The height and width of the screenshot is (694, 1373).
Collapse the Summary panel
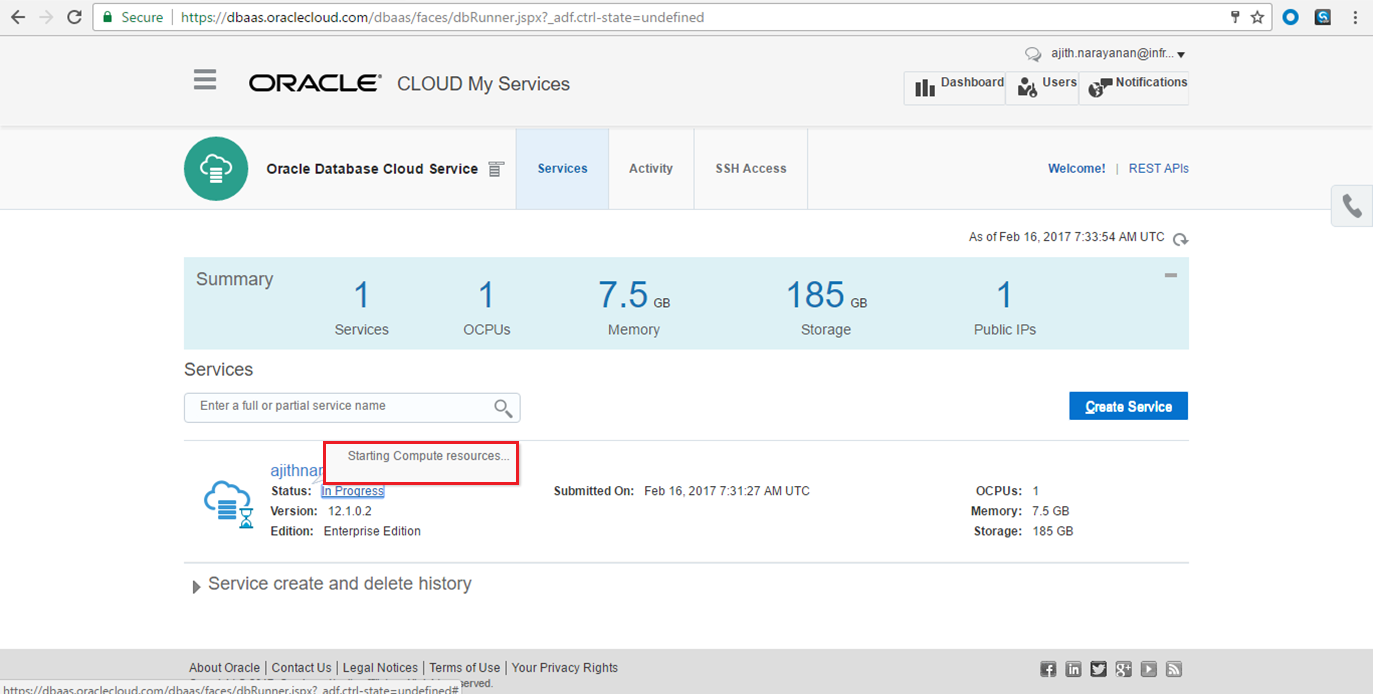point(1170,275)
